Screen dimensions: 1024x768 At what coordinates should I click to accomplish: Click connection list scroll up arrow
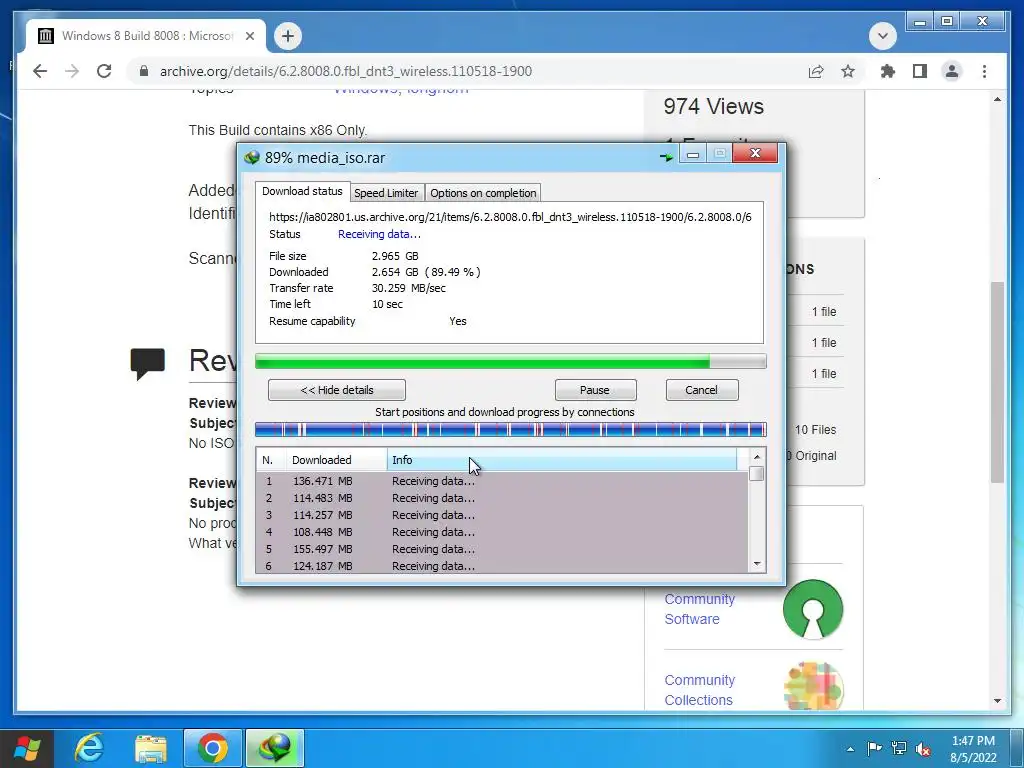tap(757, 456)
